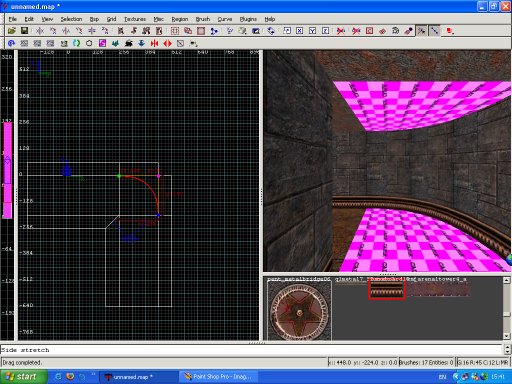
Task: Click the pink brush bar in Z window
Action: tap(8, 170)
